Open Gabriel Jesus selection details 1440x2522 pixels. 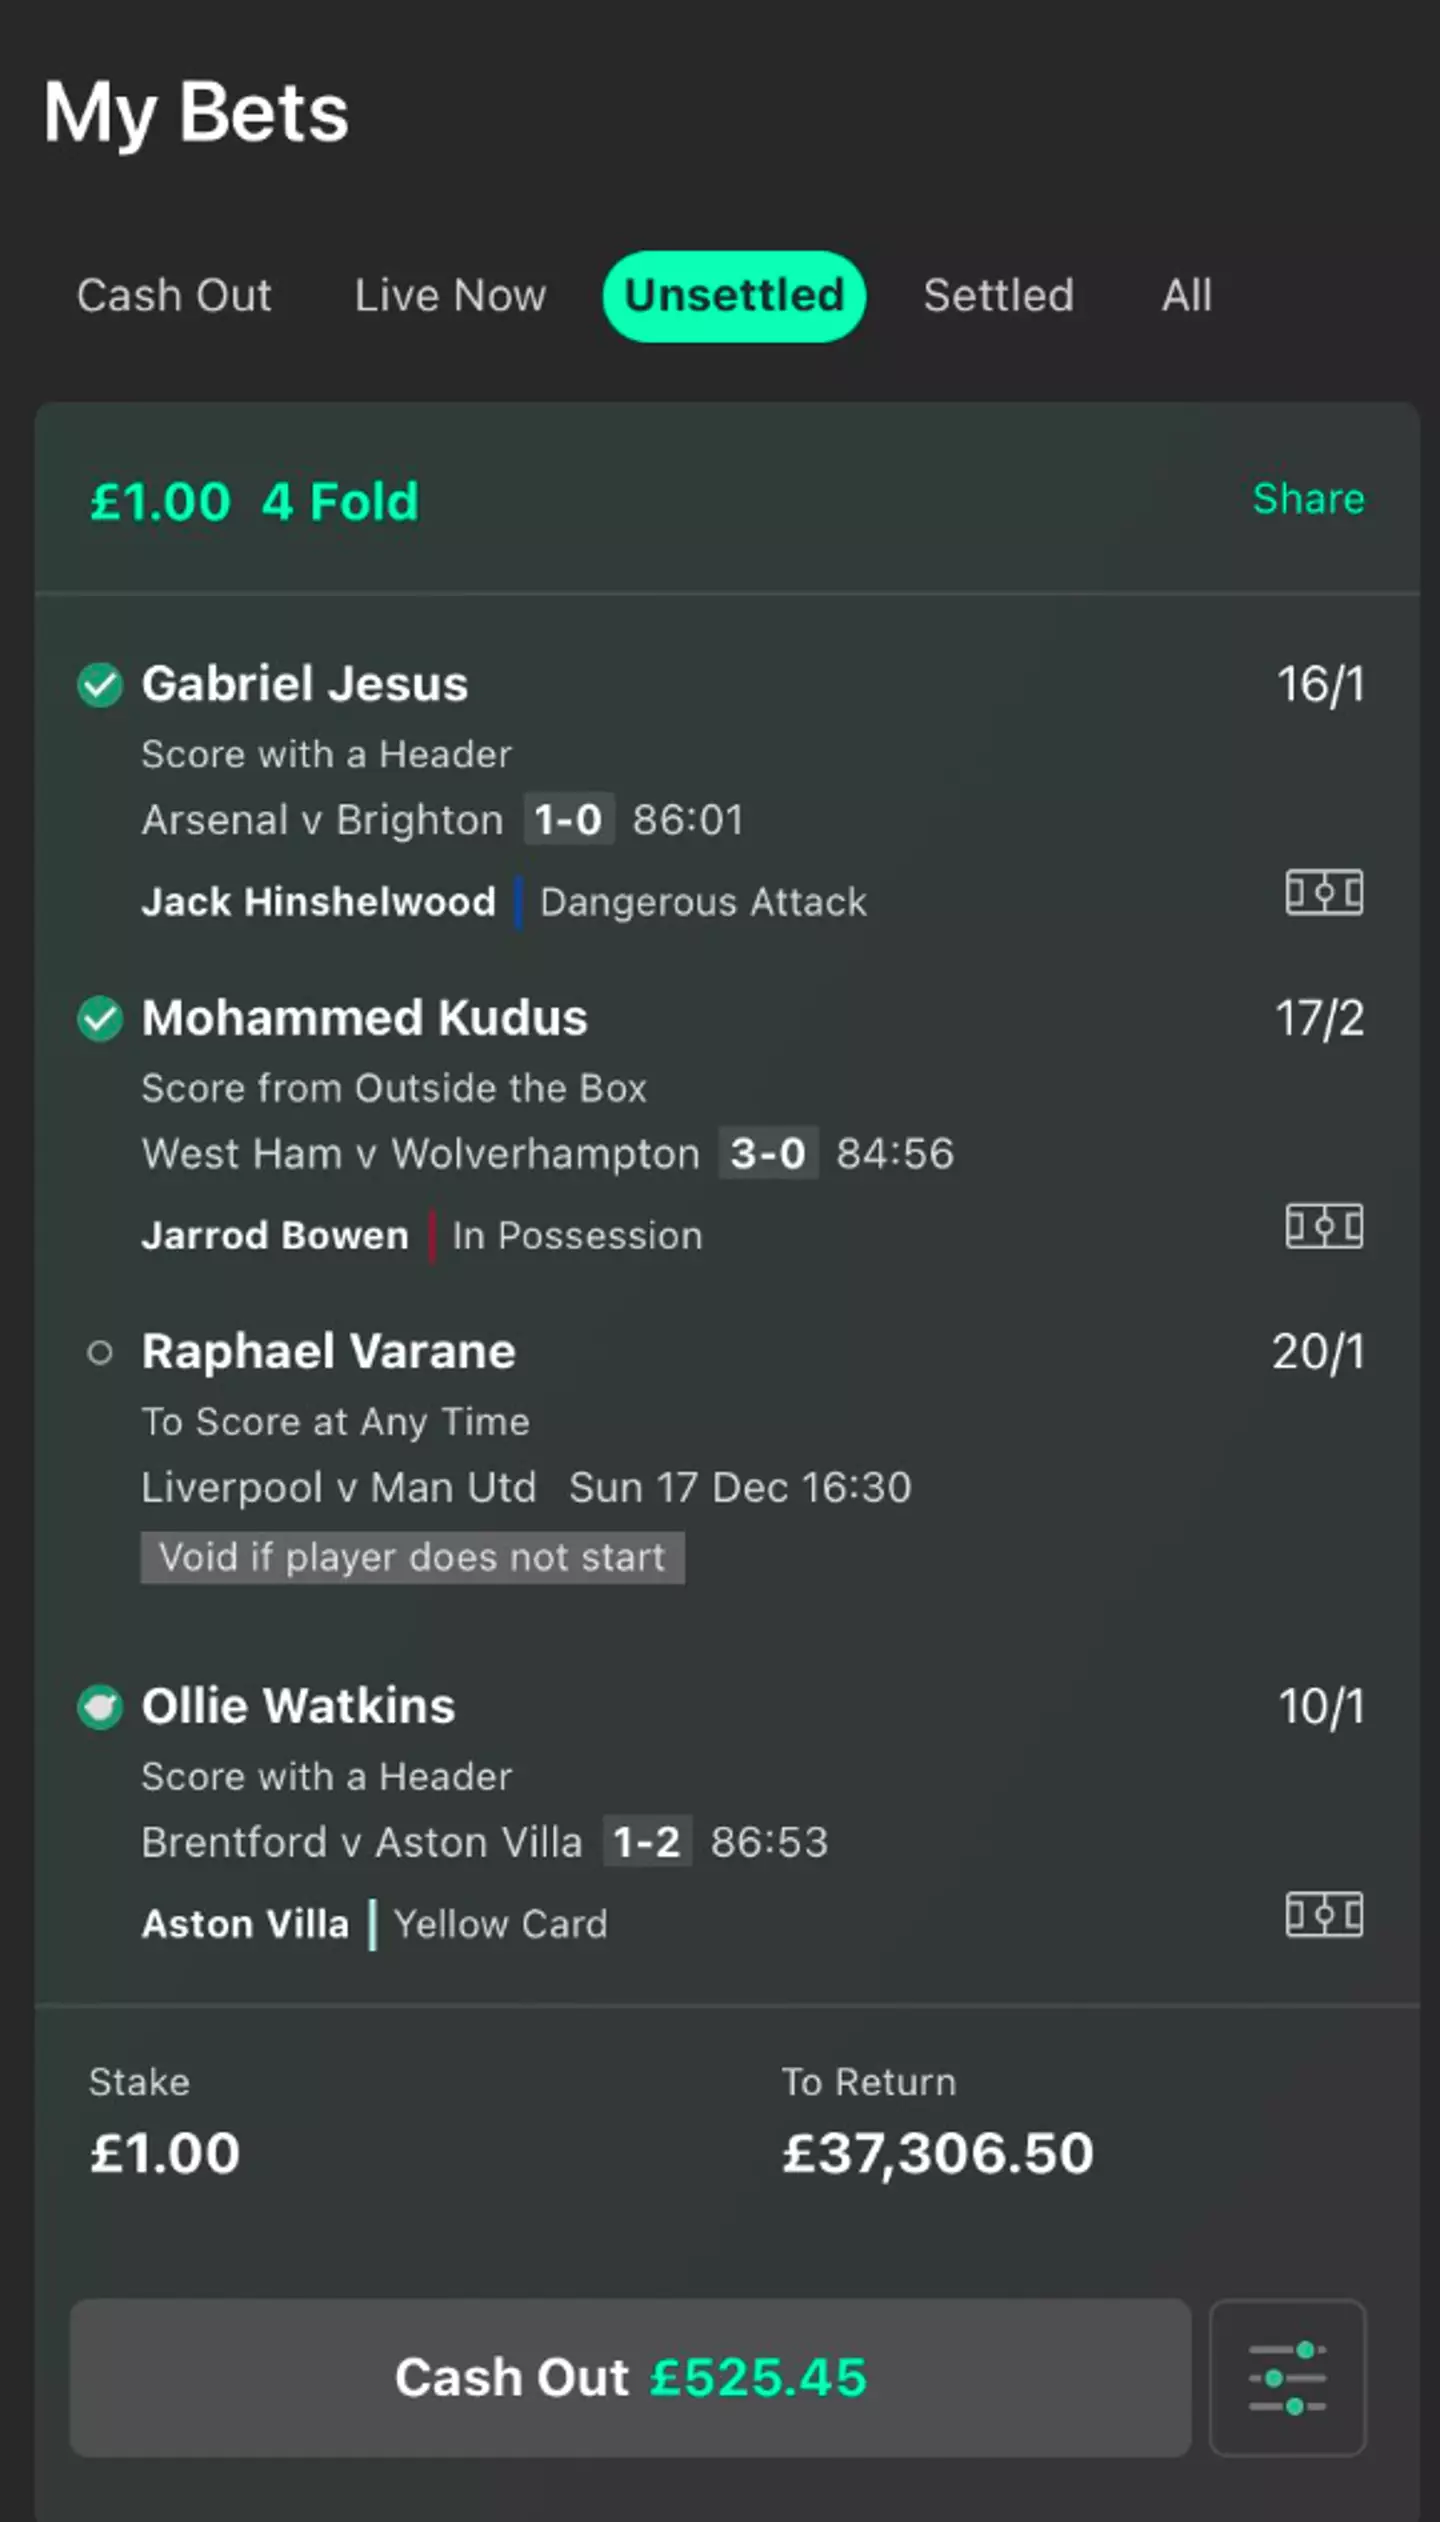[305, 685]
